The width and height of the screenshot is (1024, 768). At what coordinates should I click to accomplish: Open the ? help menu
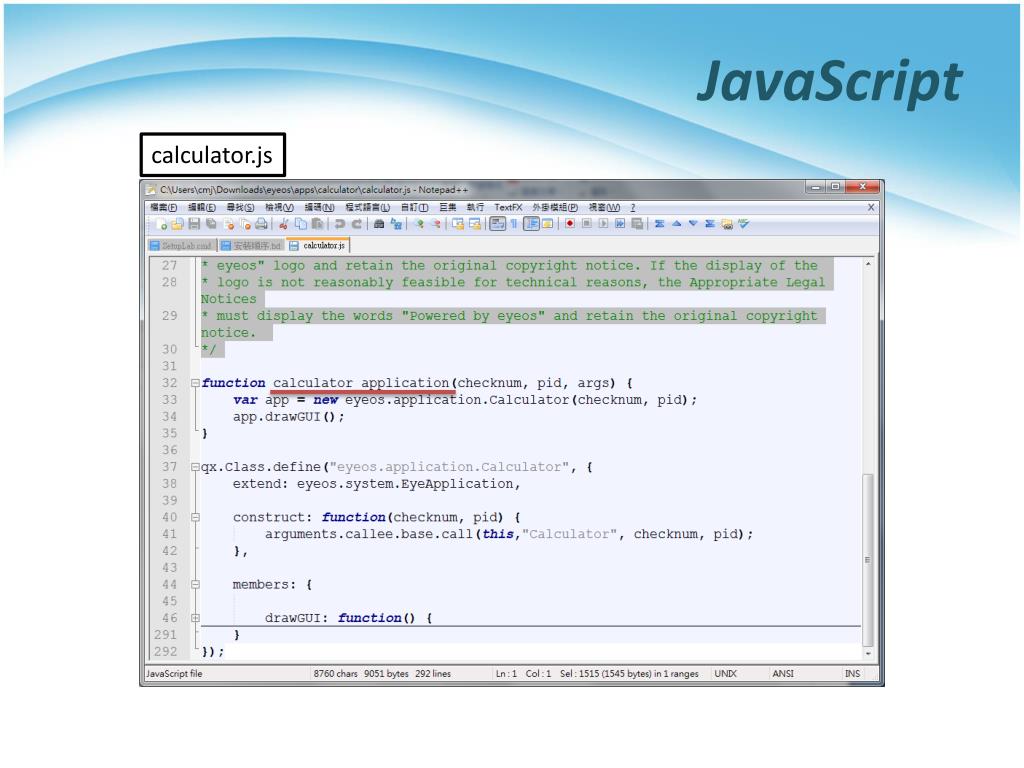point(632,207)
